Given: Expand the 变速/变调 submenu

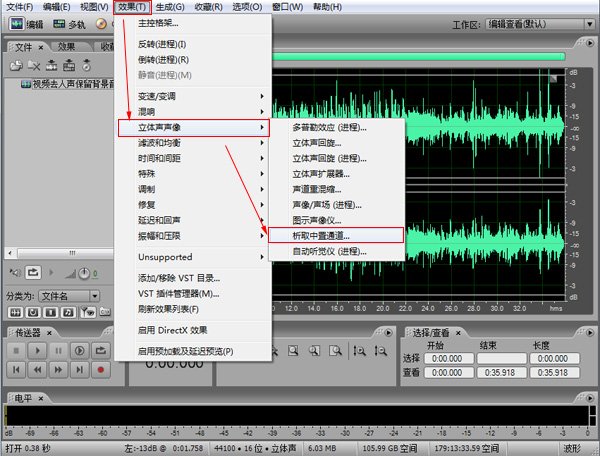Looking at the screenshot, I should (x=192, y=96).
